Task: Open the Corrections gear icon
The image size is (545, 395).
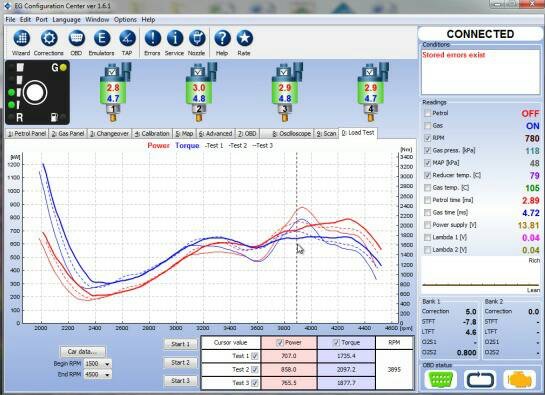Action: (49, 38)
